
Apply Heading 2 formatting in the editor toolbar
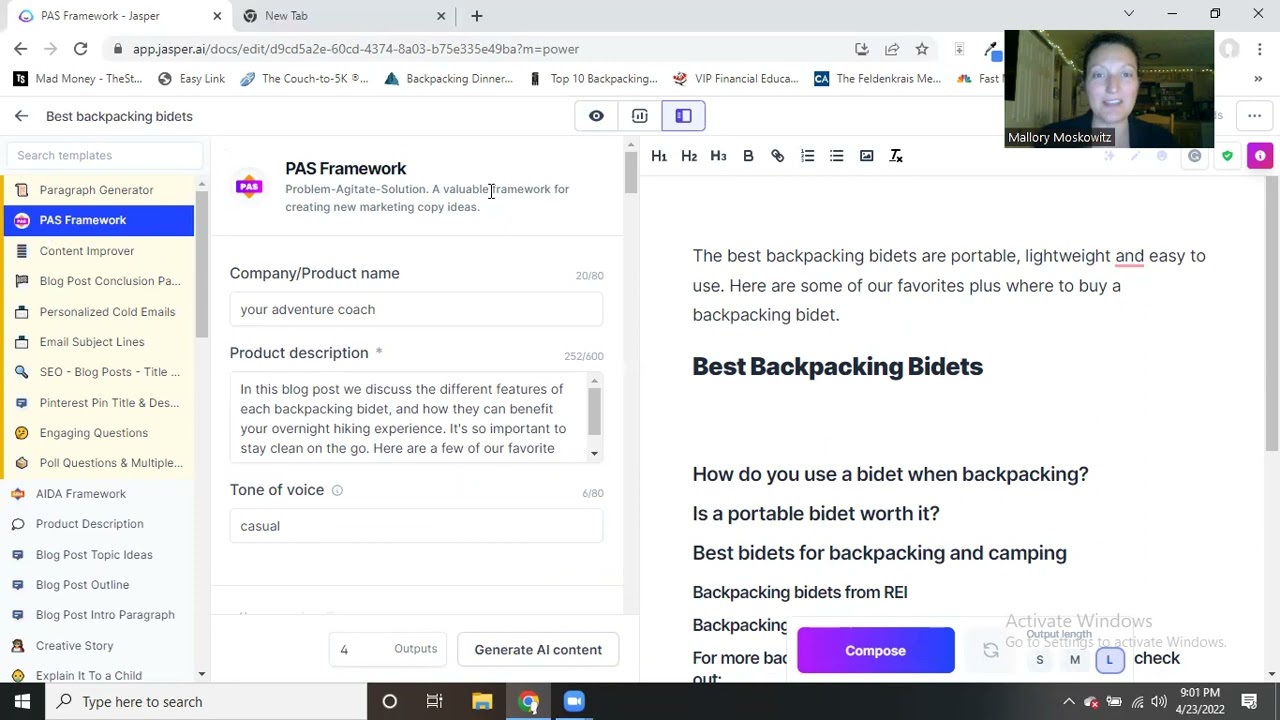tap(689, 156)
